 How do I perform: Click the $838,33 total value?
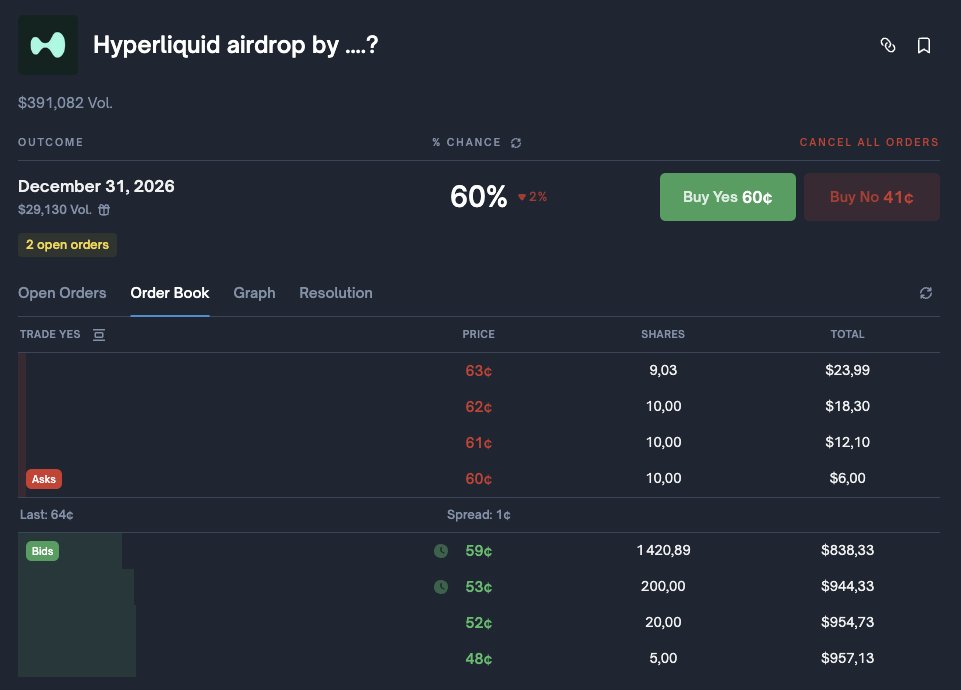coord(848,550)
